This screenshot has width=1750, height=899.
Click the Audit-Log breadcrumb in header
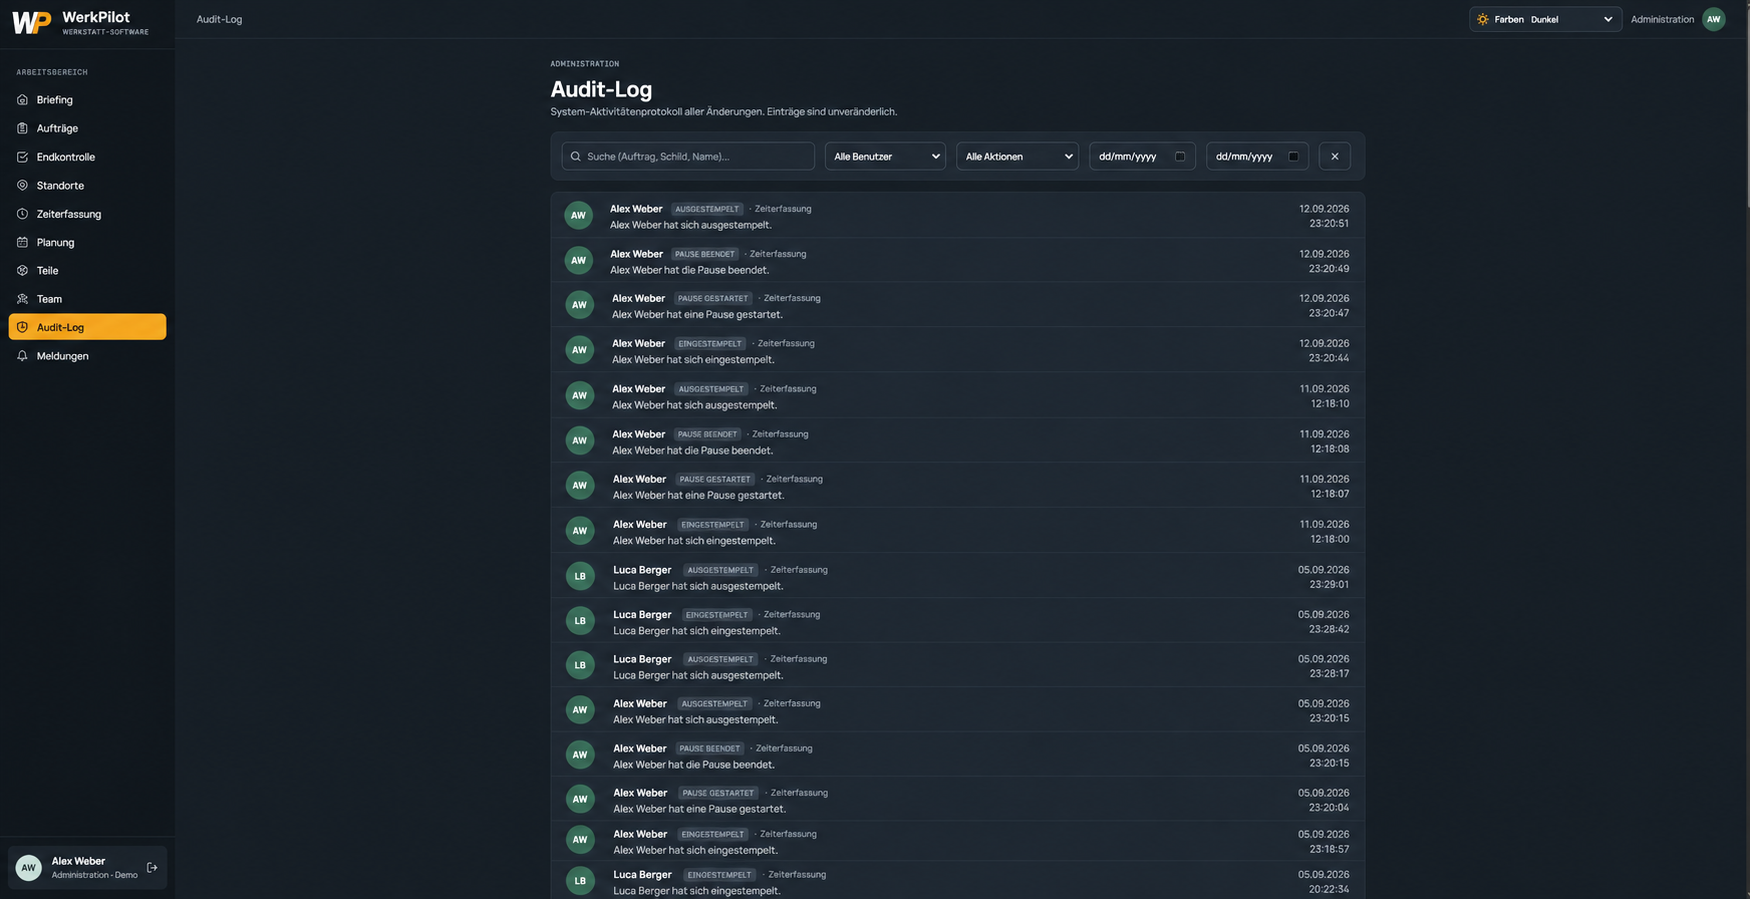point(219,19)
